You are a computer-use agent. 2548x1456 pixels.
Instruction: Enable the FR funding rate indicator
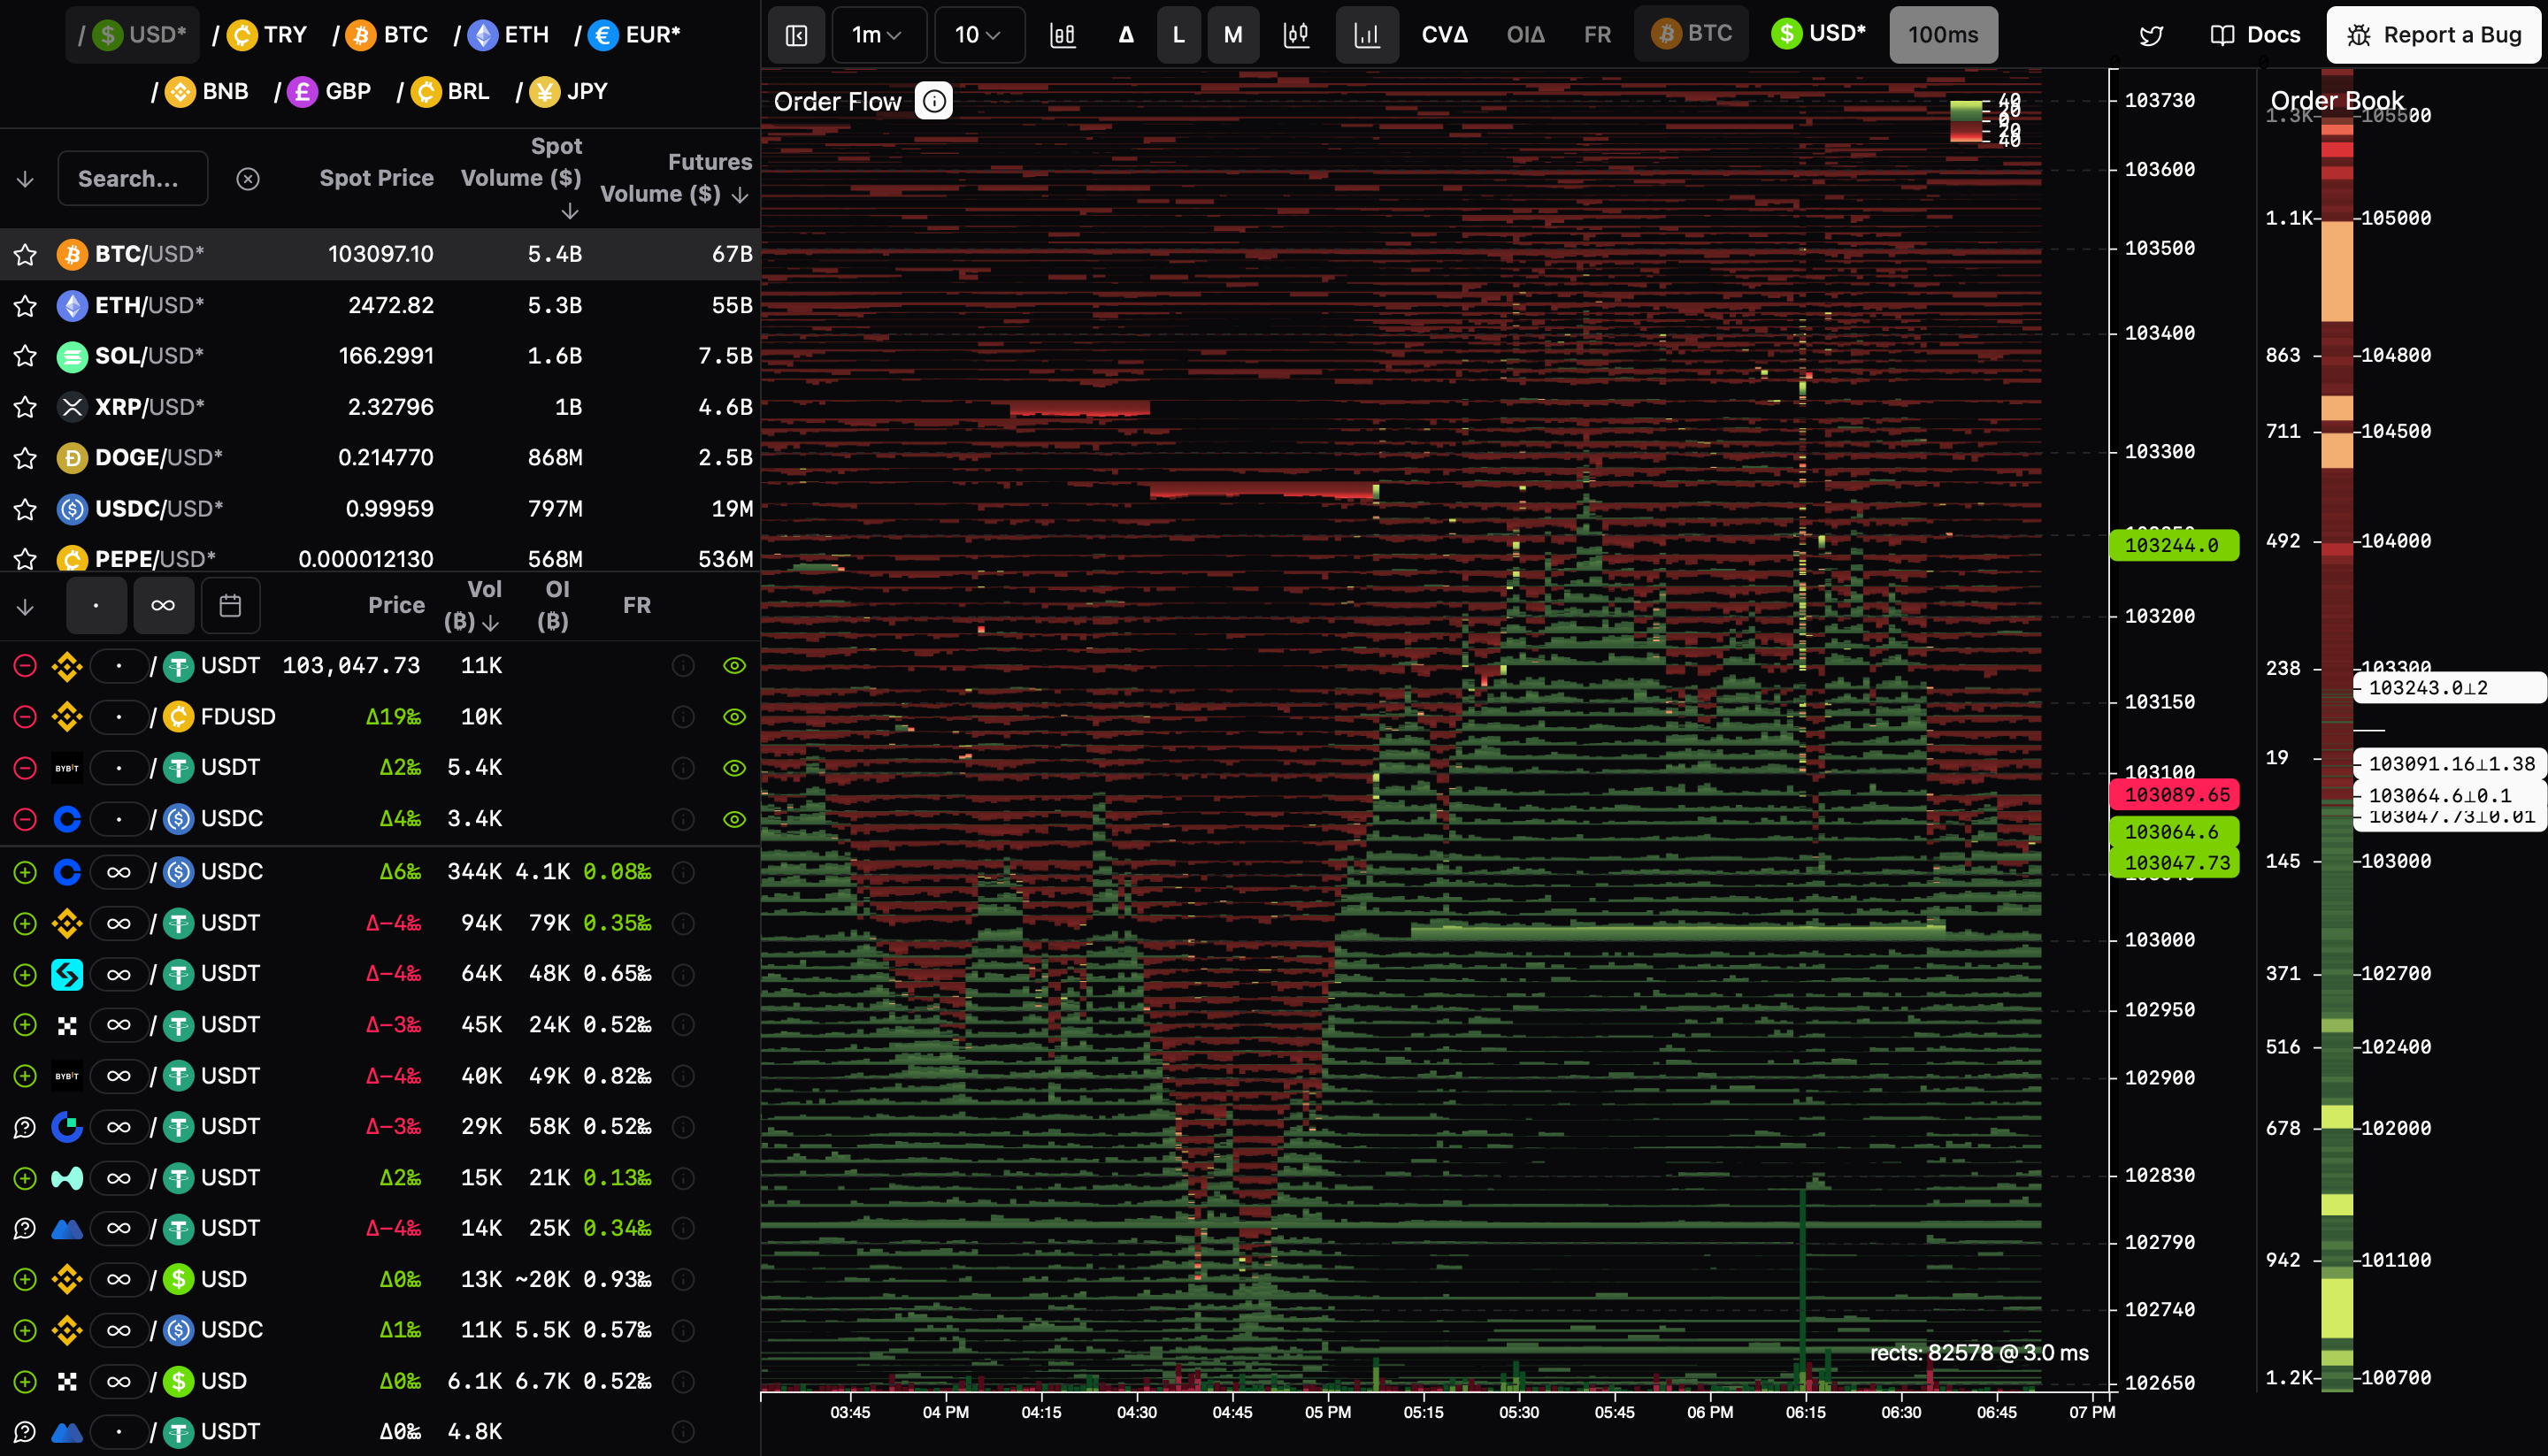pyautogui.click(x=1598, y=35)
